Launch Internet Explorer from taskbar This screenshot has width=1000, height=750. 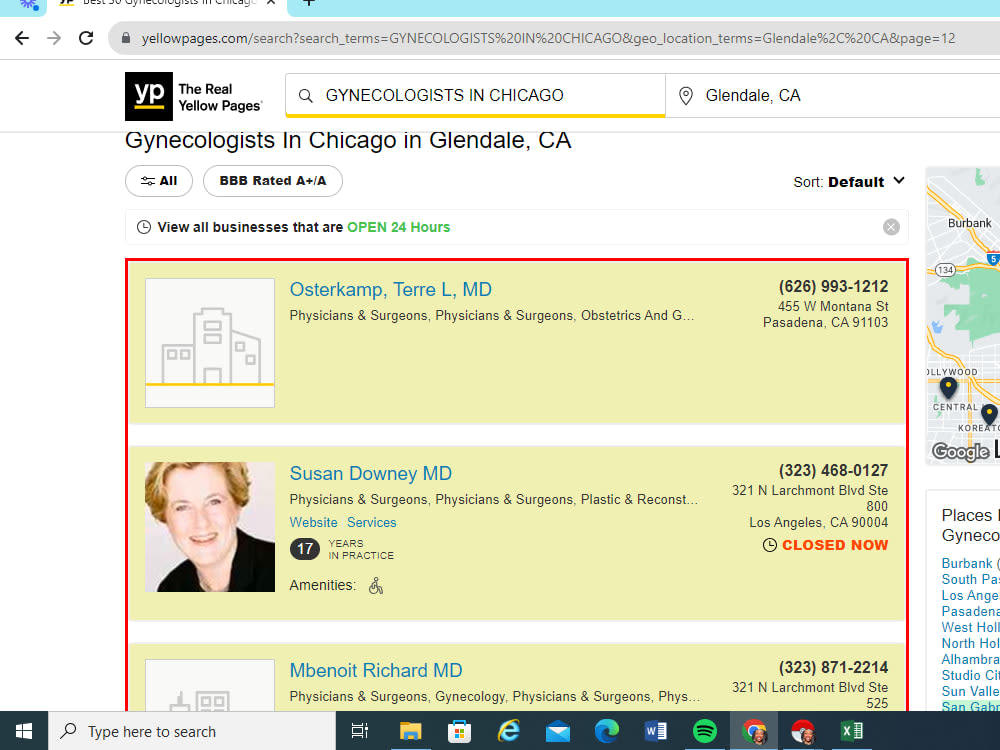[x=508, y=731]
